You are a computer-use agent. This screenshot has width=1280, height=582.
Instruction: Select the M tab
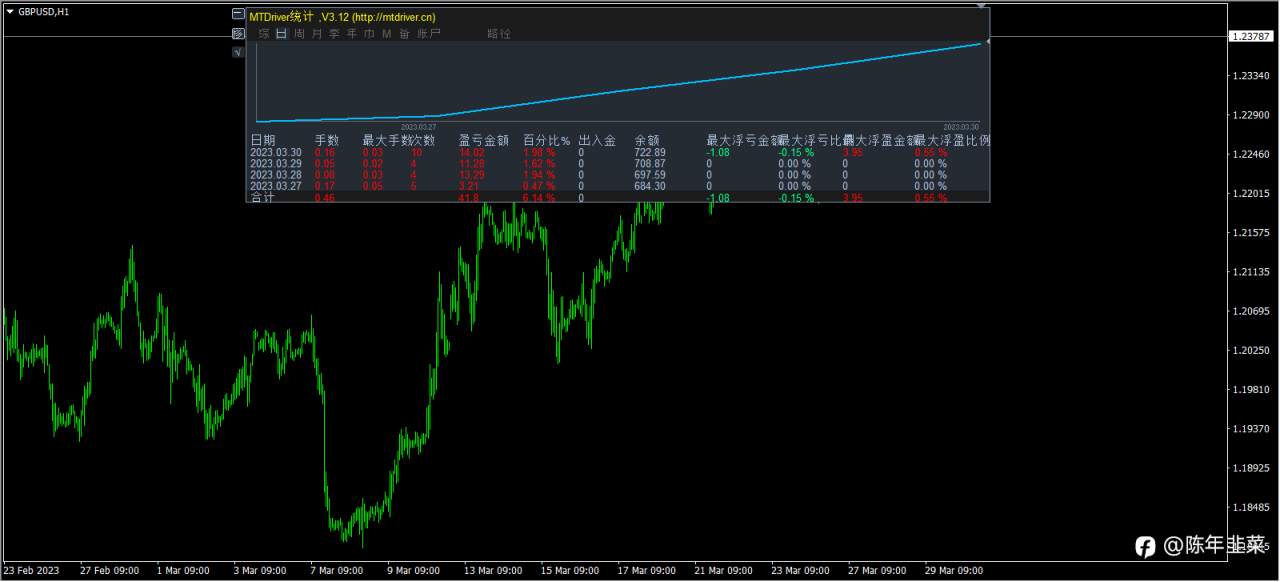[387, 34]
